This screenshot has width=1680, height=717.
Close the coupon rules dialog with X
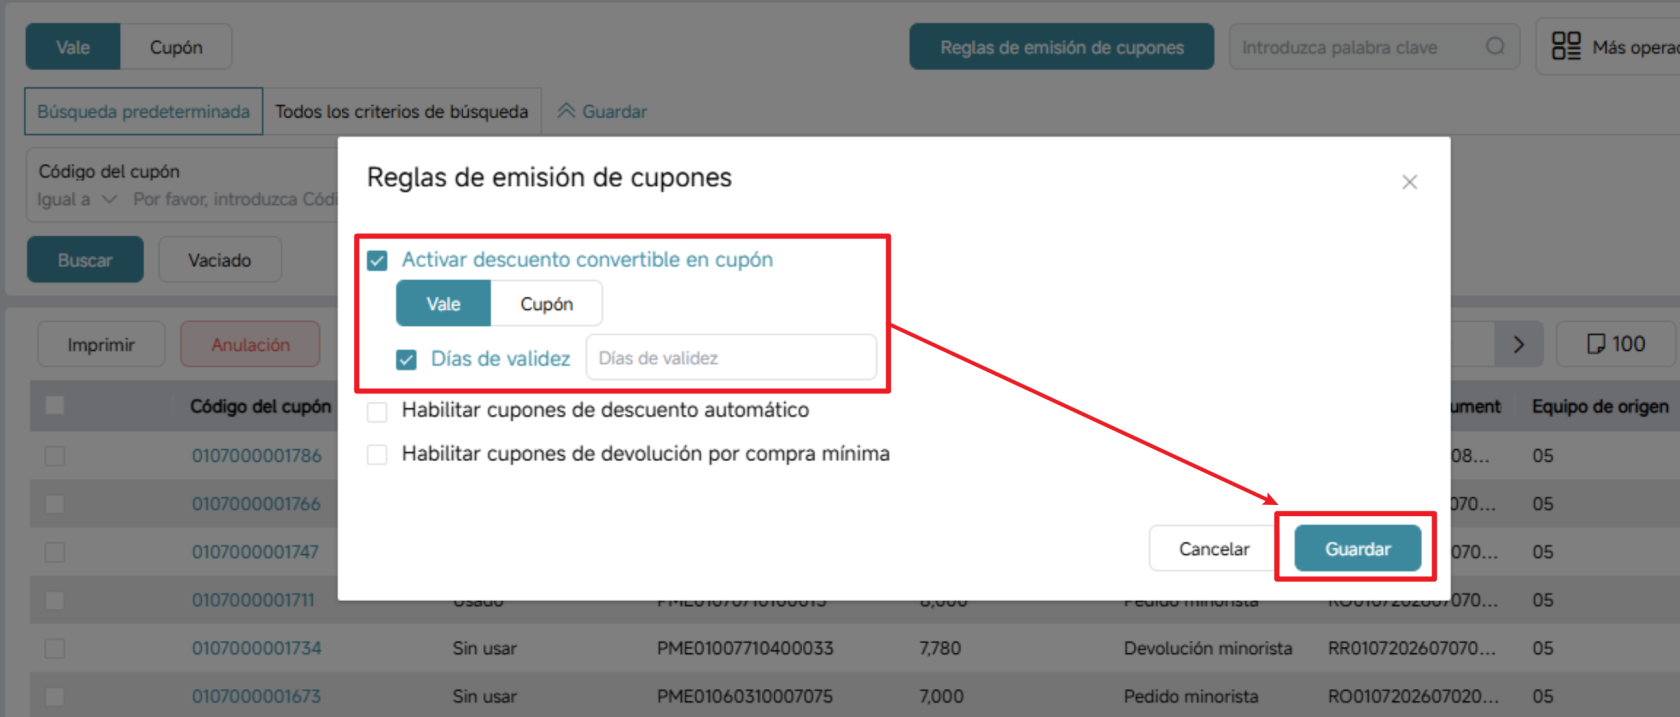click(1409, 182)
